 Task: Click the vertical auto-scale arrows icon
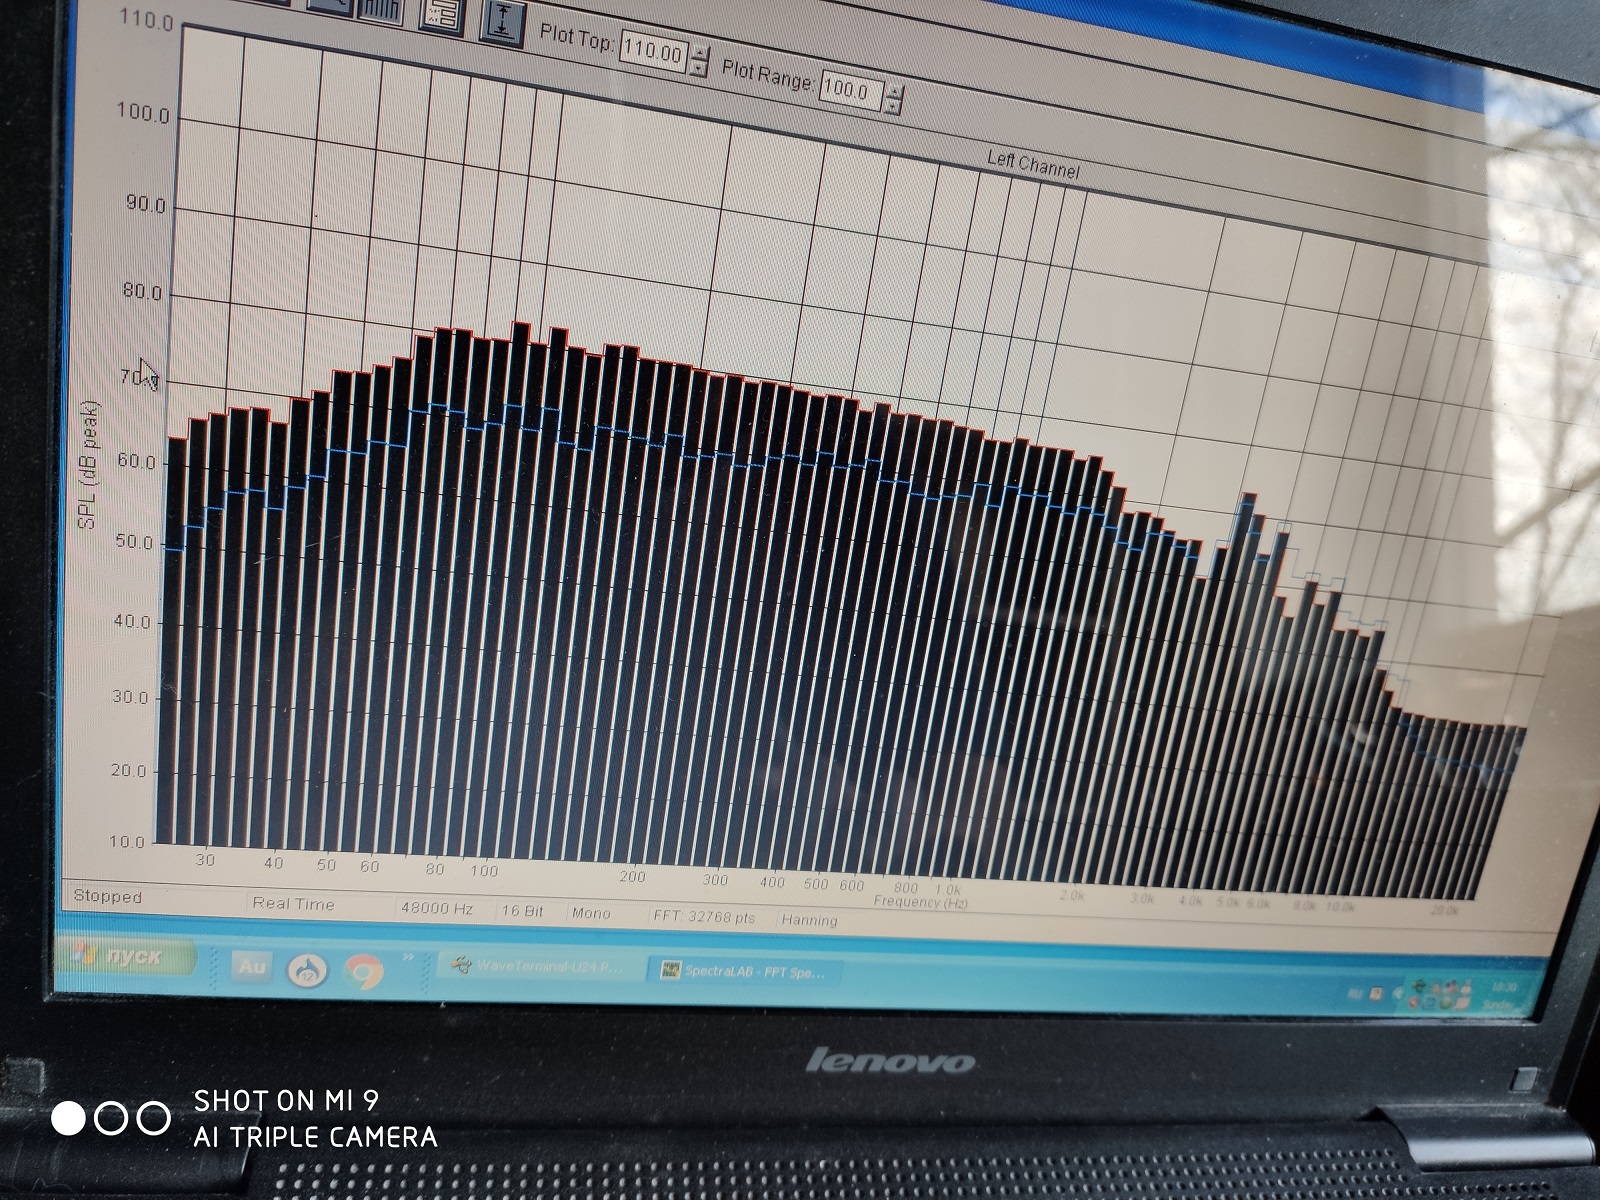tap(502, 23)
